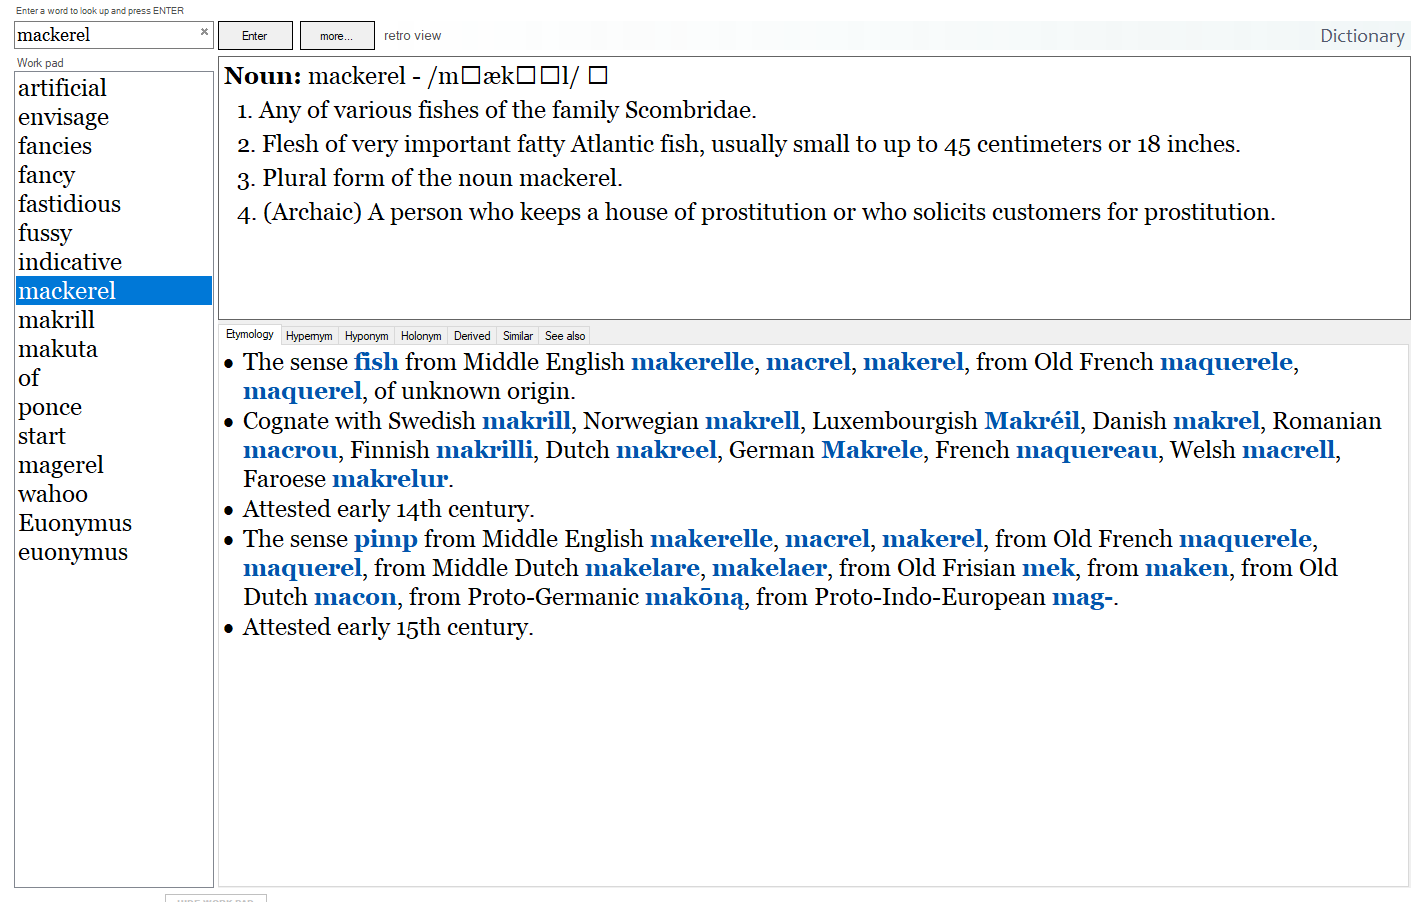The image size is (1420, 902).
Task: Open the Similar tab
Action: click(x=518, y=336)
